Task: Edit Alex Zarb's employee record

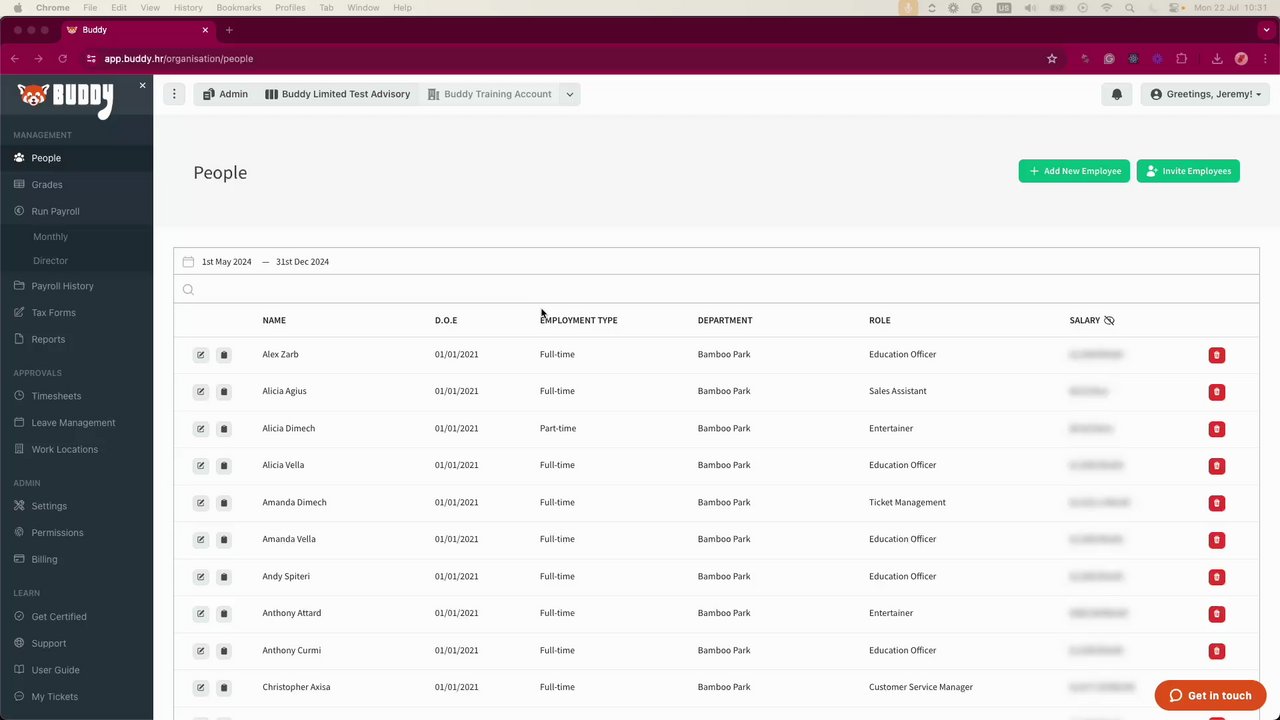Action: point(200,355)
